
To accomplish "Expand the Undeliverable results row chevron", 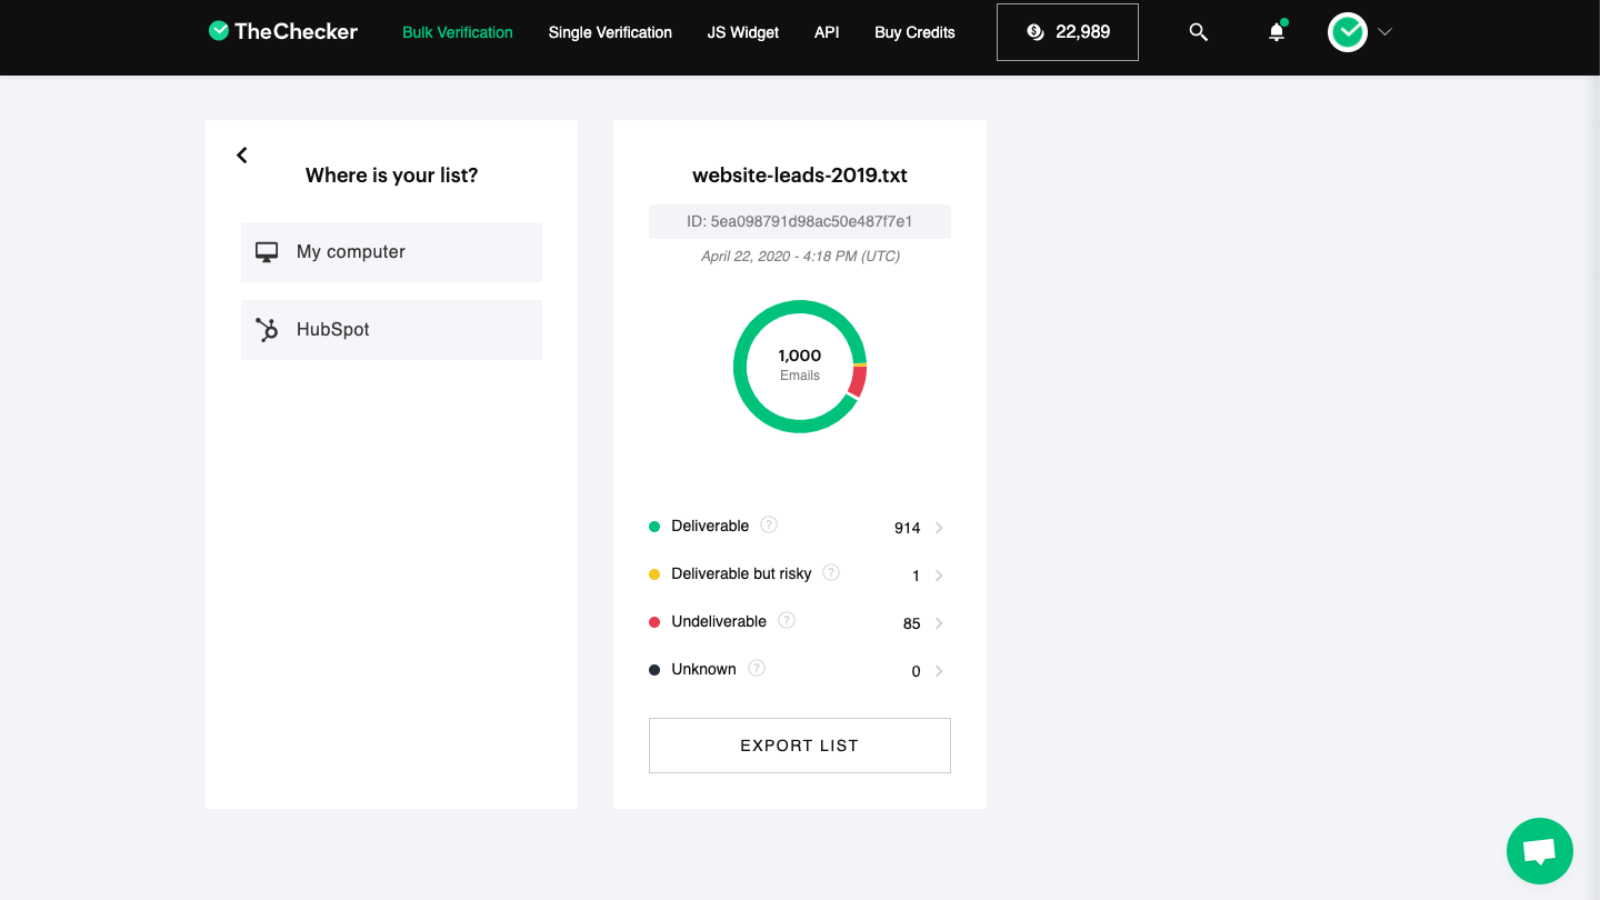I will click(938, 623).
